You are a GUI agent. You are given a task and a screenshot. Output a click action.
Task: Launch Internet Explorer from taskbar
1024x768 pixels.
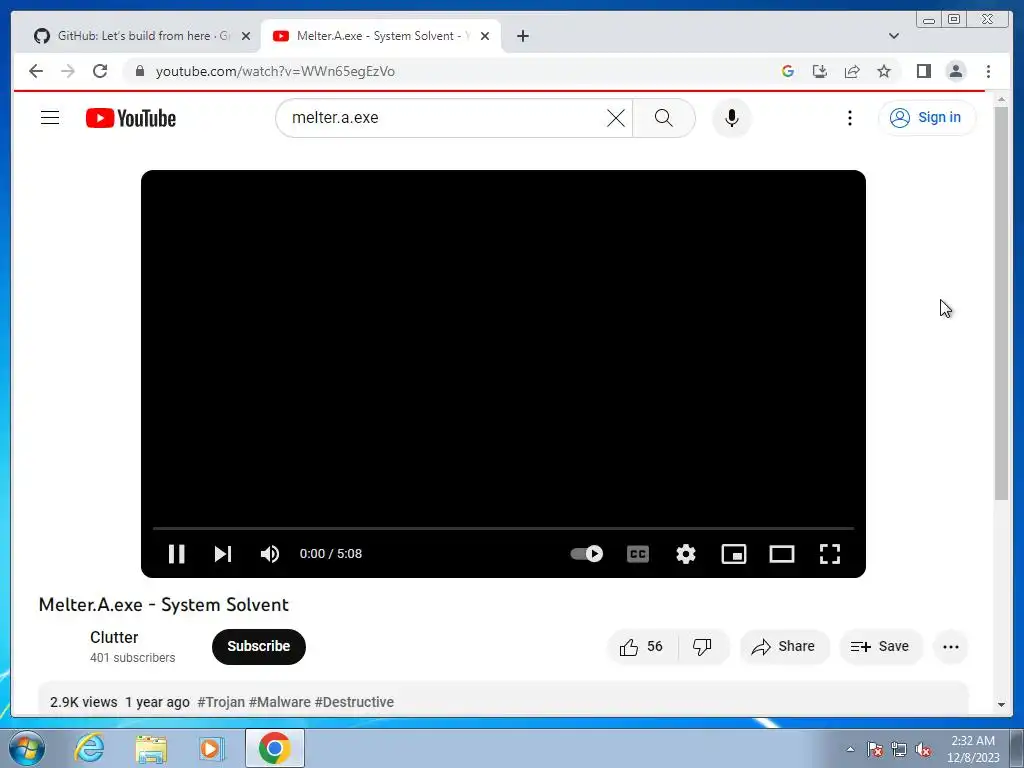tap(89, 748)
